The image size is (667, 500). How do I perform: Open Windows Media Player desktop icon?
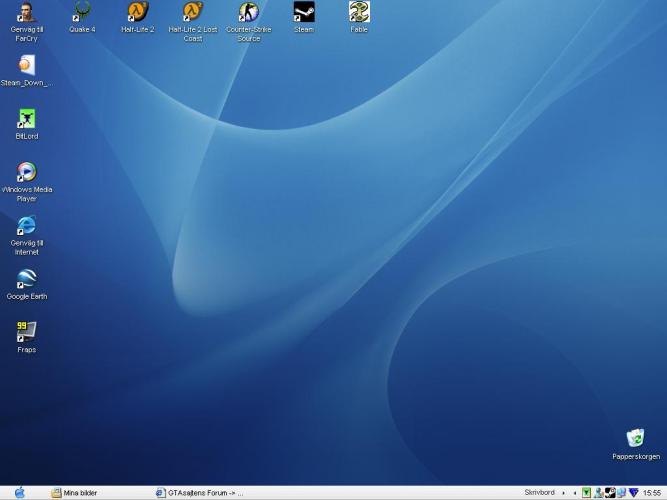click(x=27, y=172)
